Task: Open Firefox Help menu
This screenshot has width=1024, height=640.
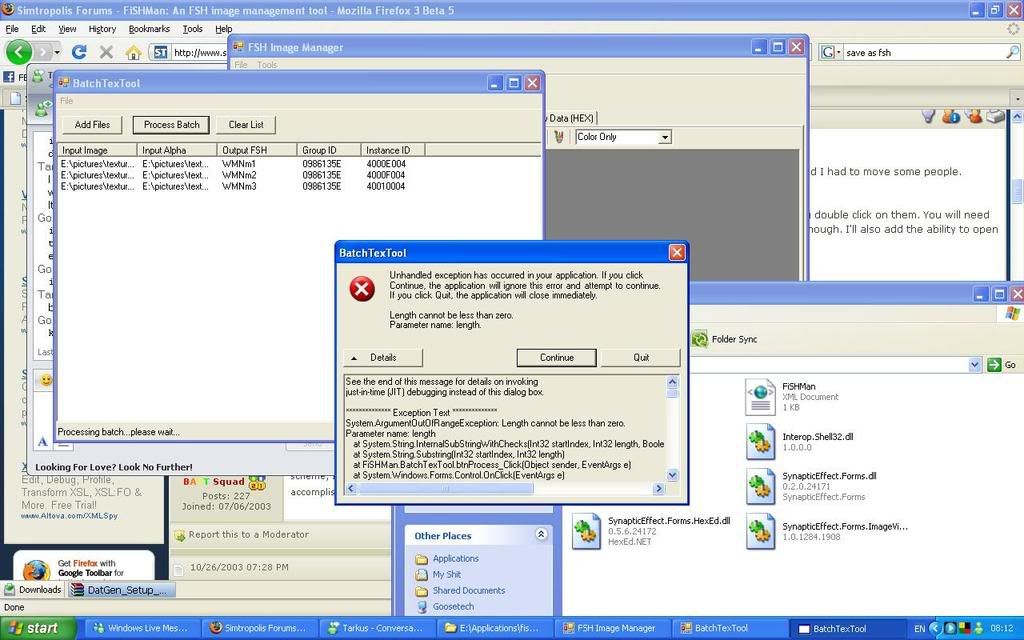Action: click(x=223, y=29)
